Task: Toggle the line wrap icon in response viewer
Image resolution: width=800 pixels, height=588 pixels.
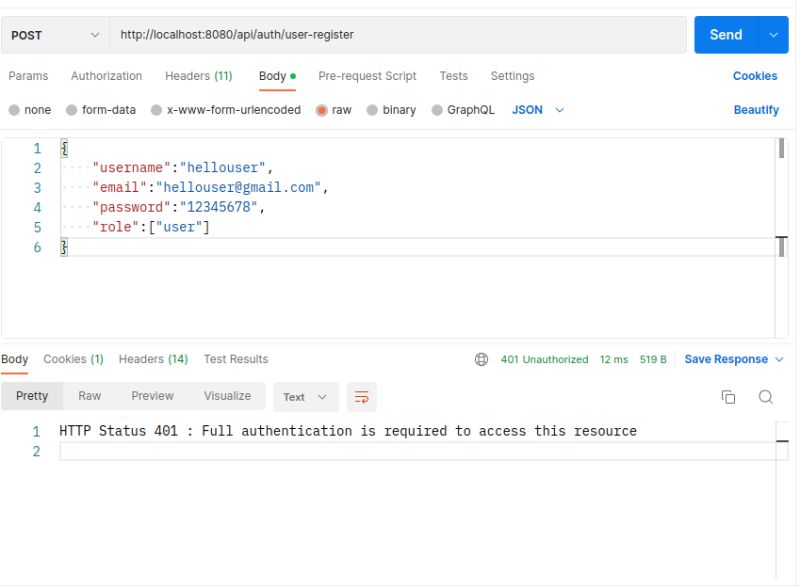Action: tap(362, 396)
